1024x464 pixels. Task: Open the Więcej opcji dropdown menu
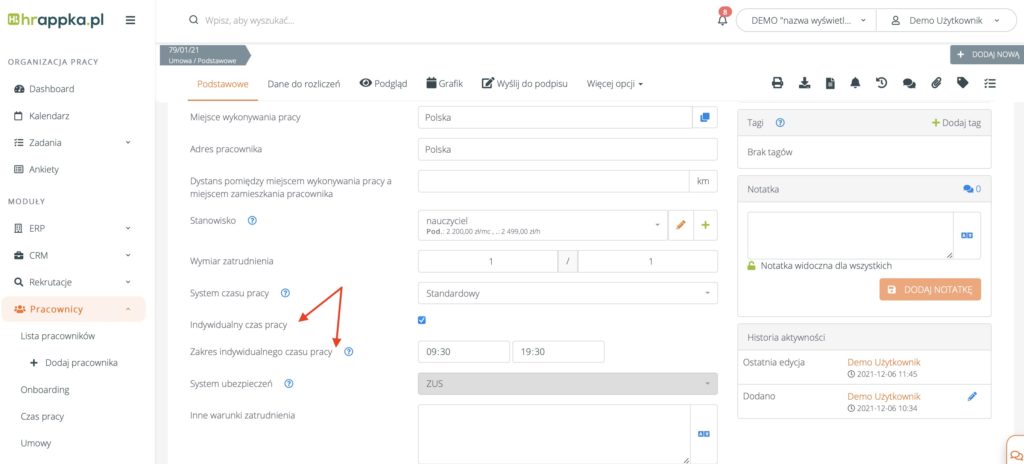click(x=614, y=84)
